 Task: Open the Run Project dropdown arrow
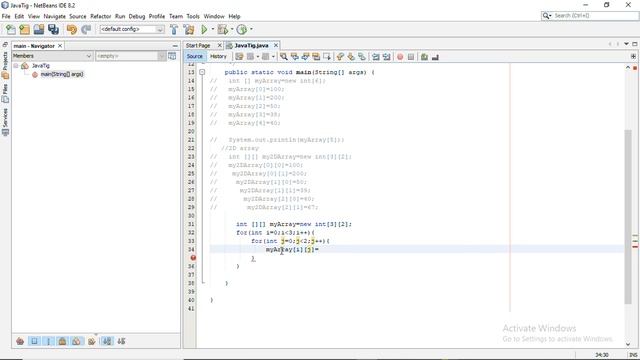point(212,29)
